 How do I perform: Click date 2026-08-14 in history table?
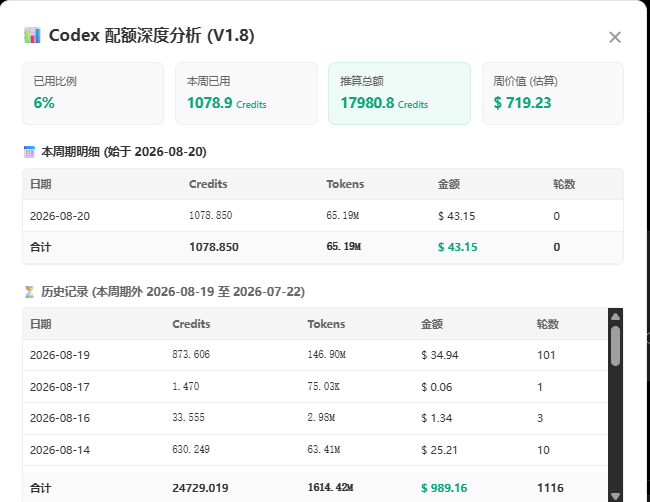point(60,450)
